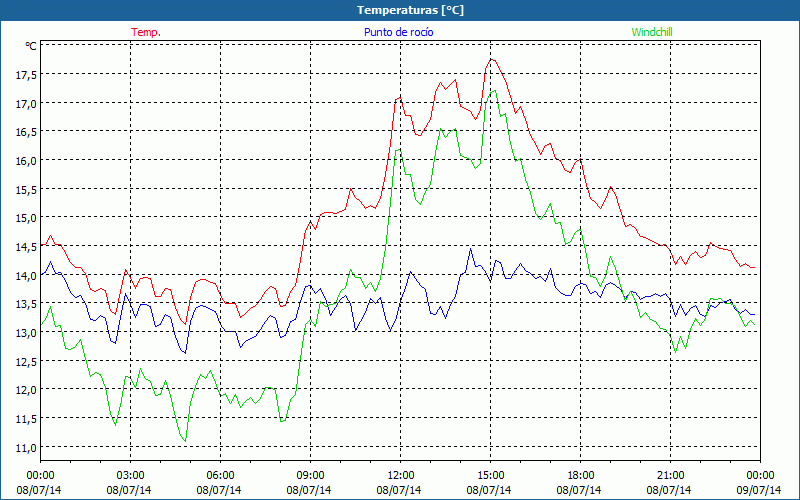Click the Temp. legend label

[146, 32]
